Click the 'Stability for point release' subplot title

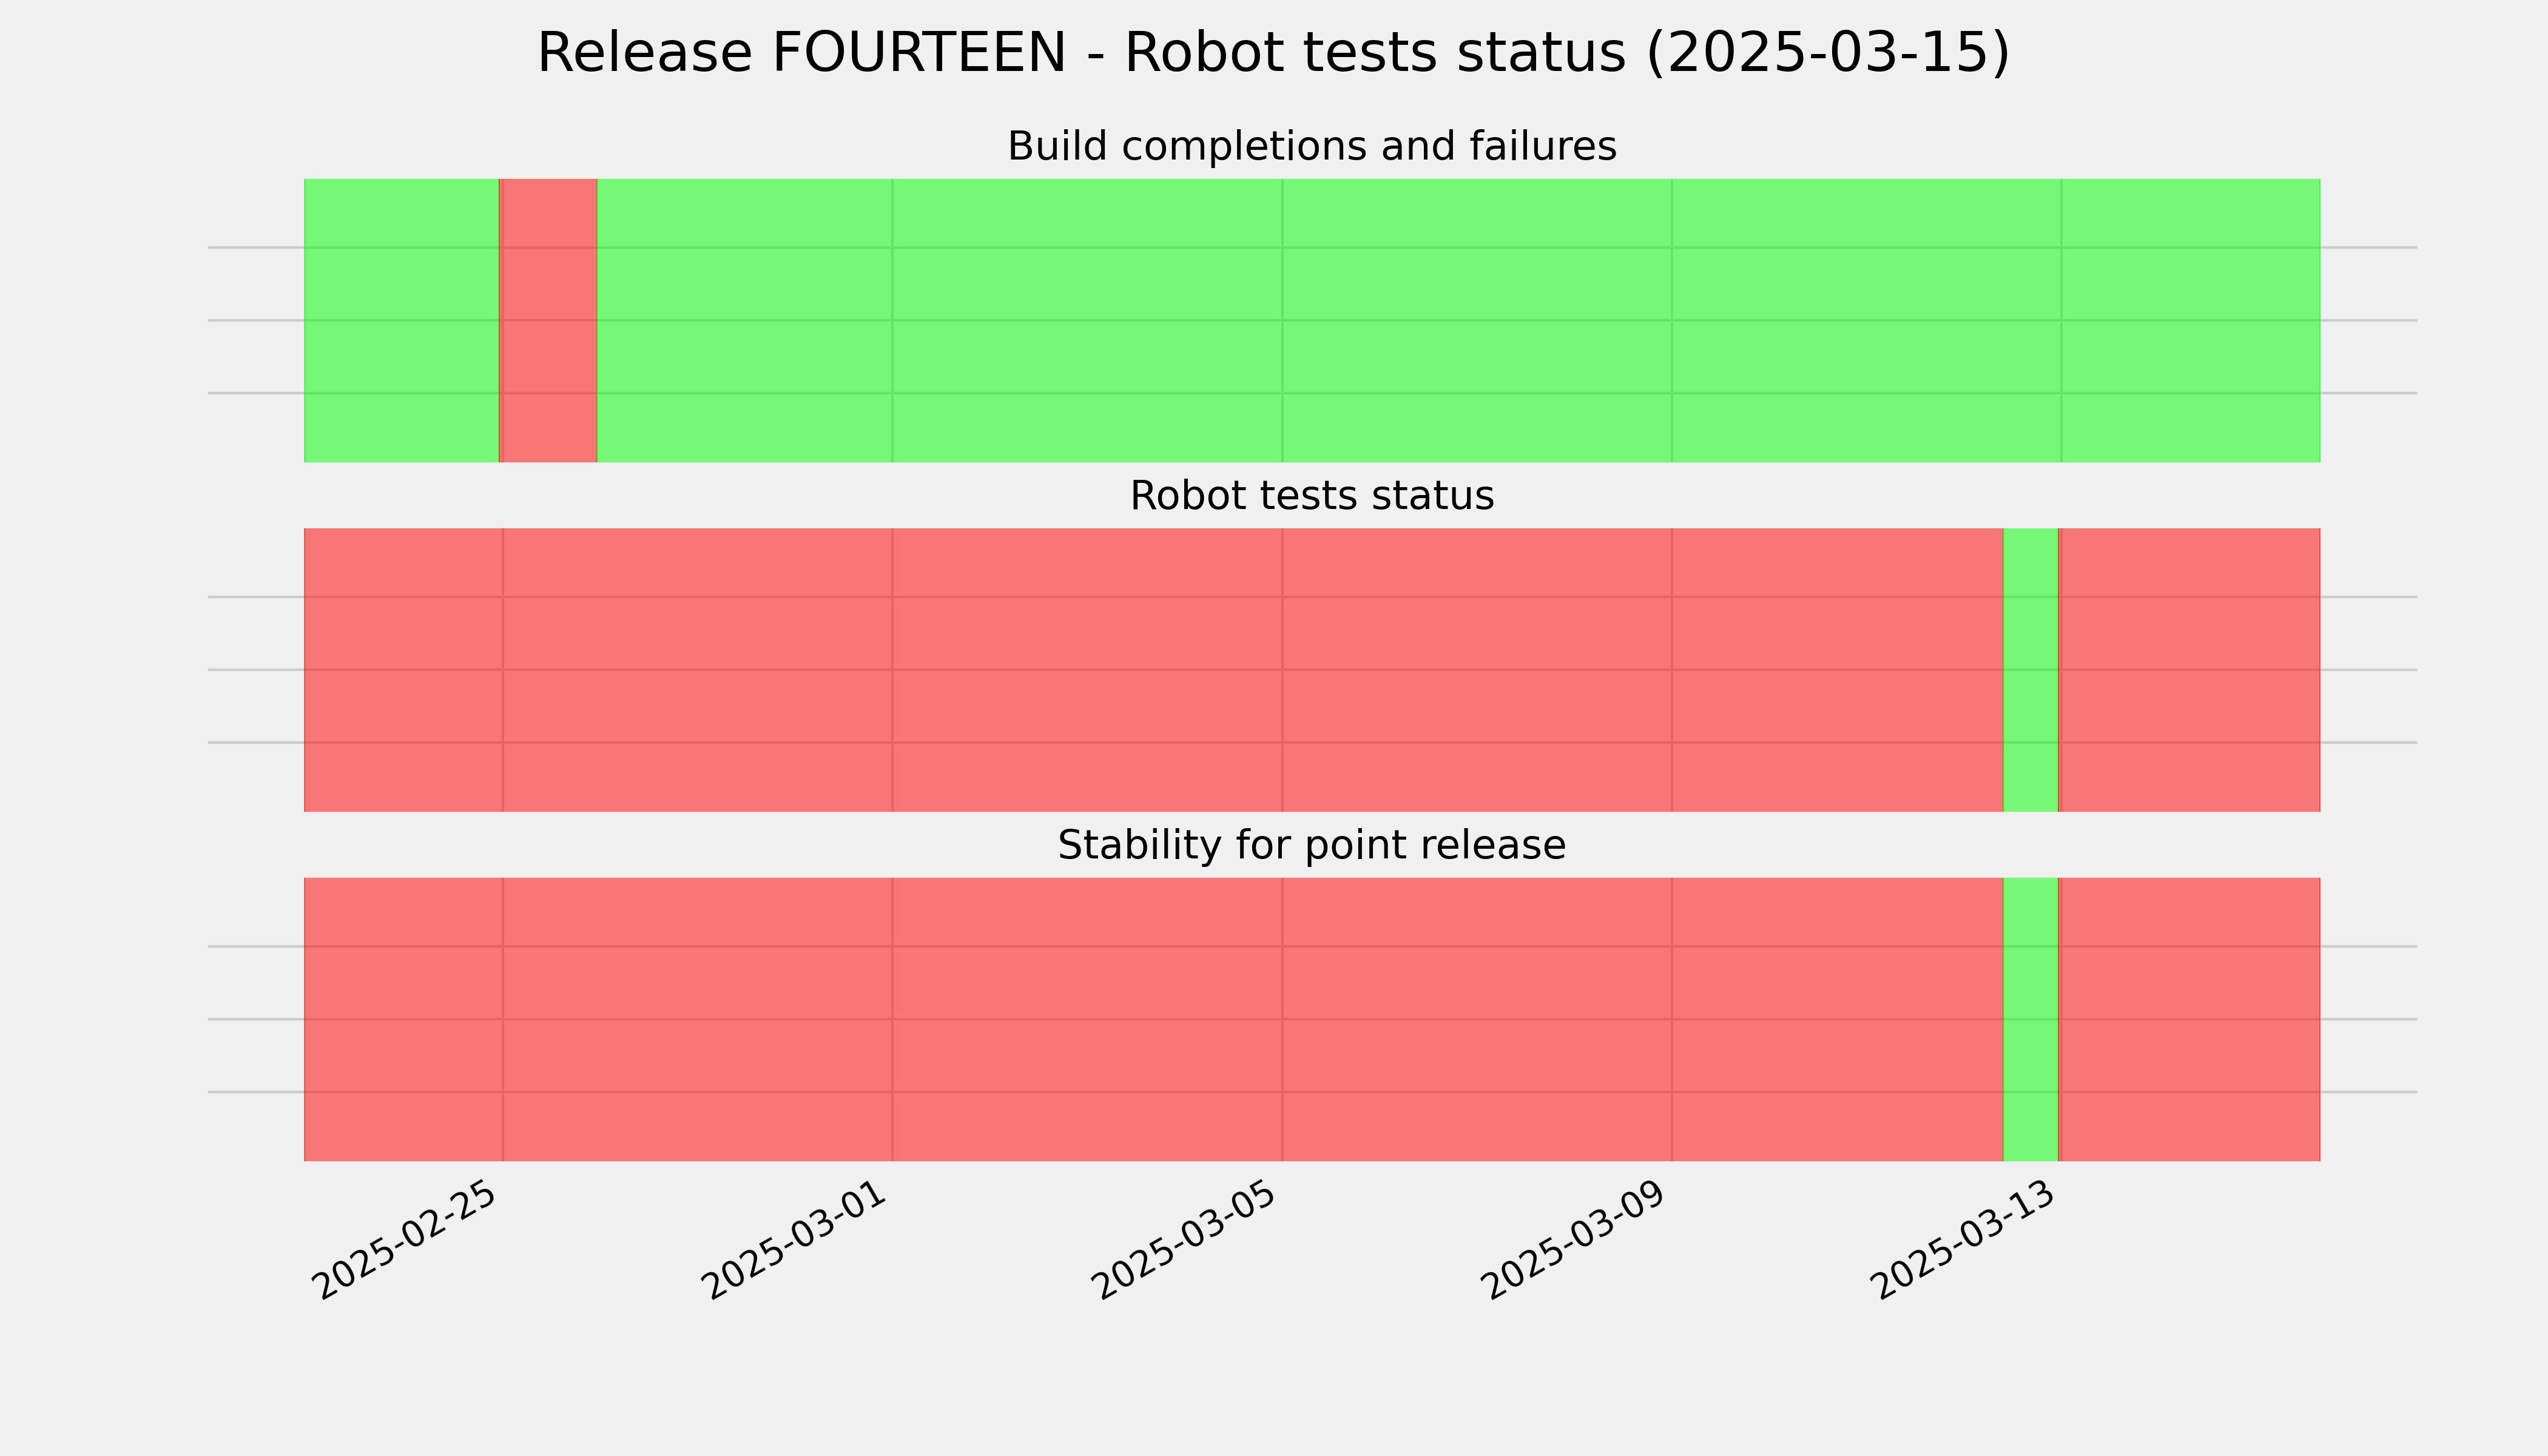tap(1311, 845)
